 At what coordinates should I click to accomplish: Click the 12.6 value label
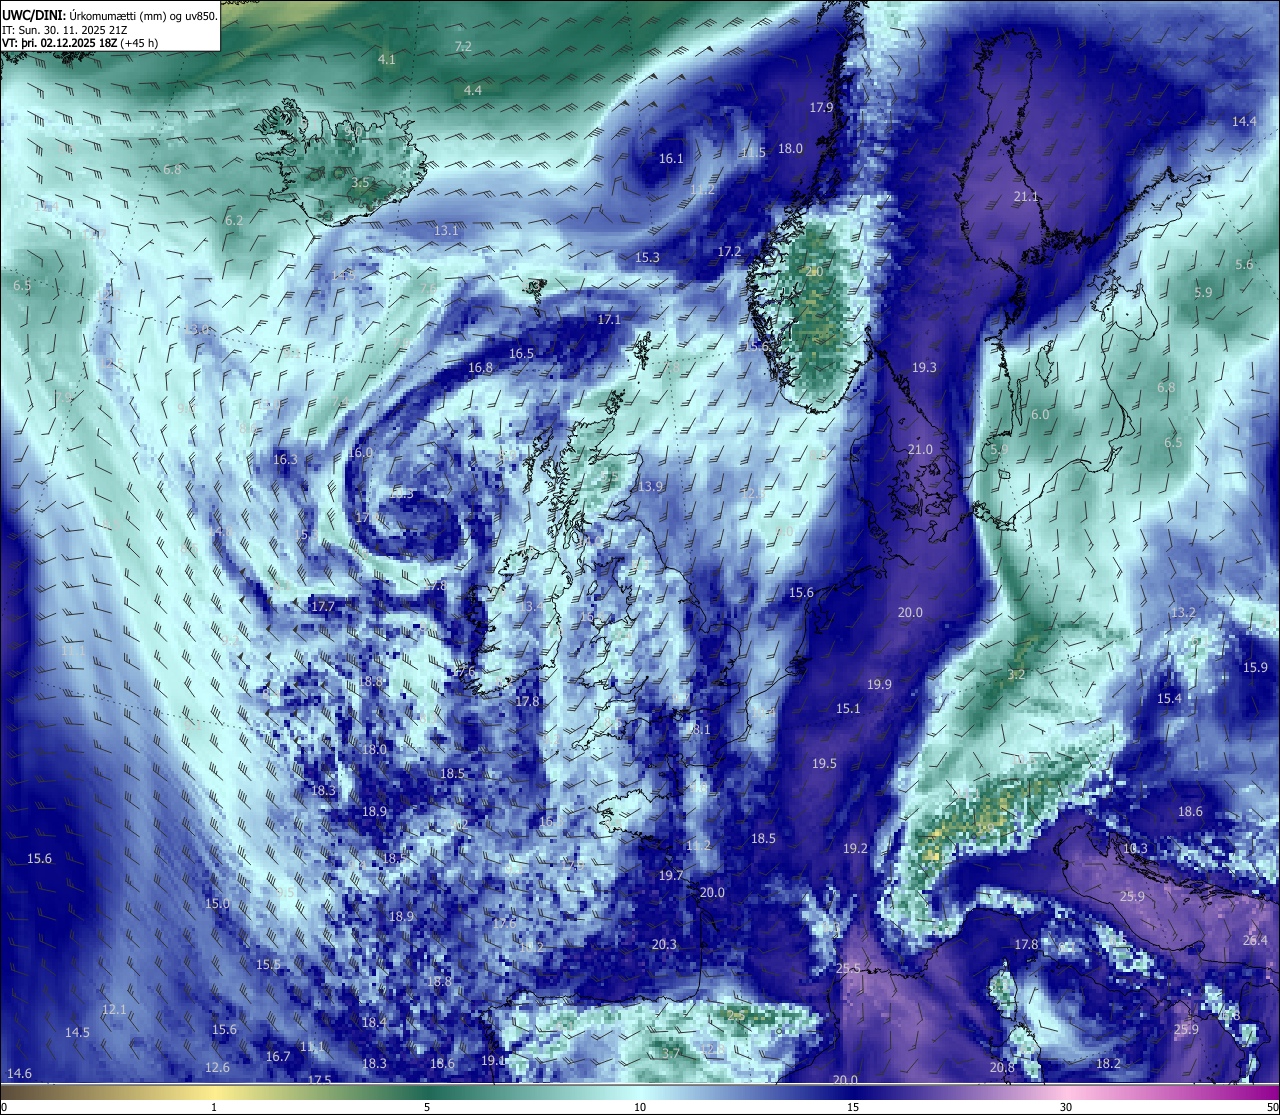point(217,1067)
